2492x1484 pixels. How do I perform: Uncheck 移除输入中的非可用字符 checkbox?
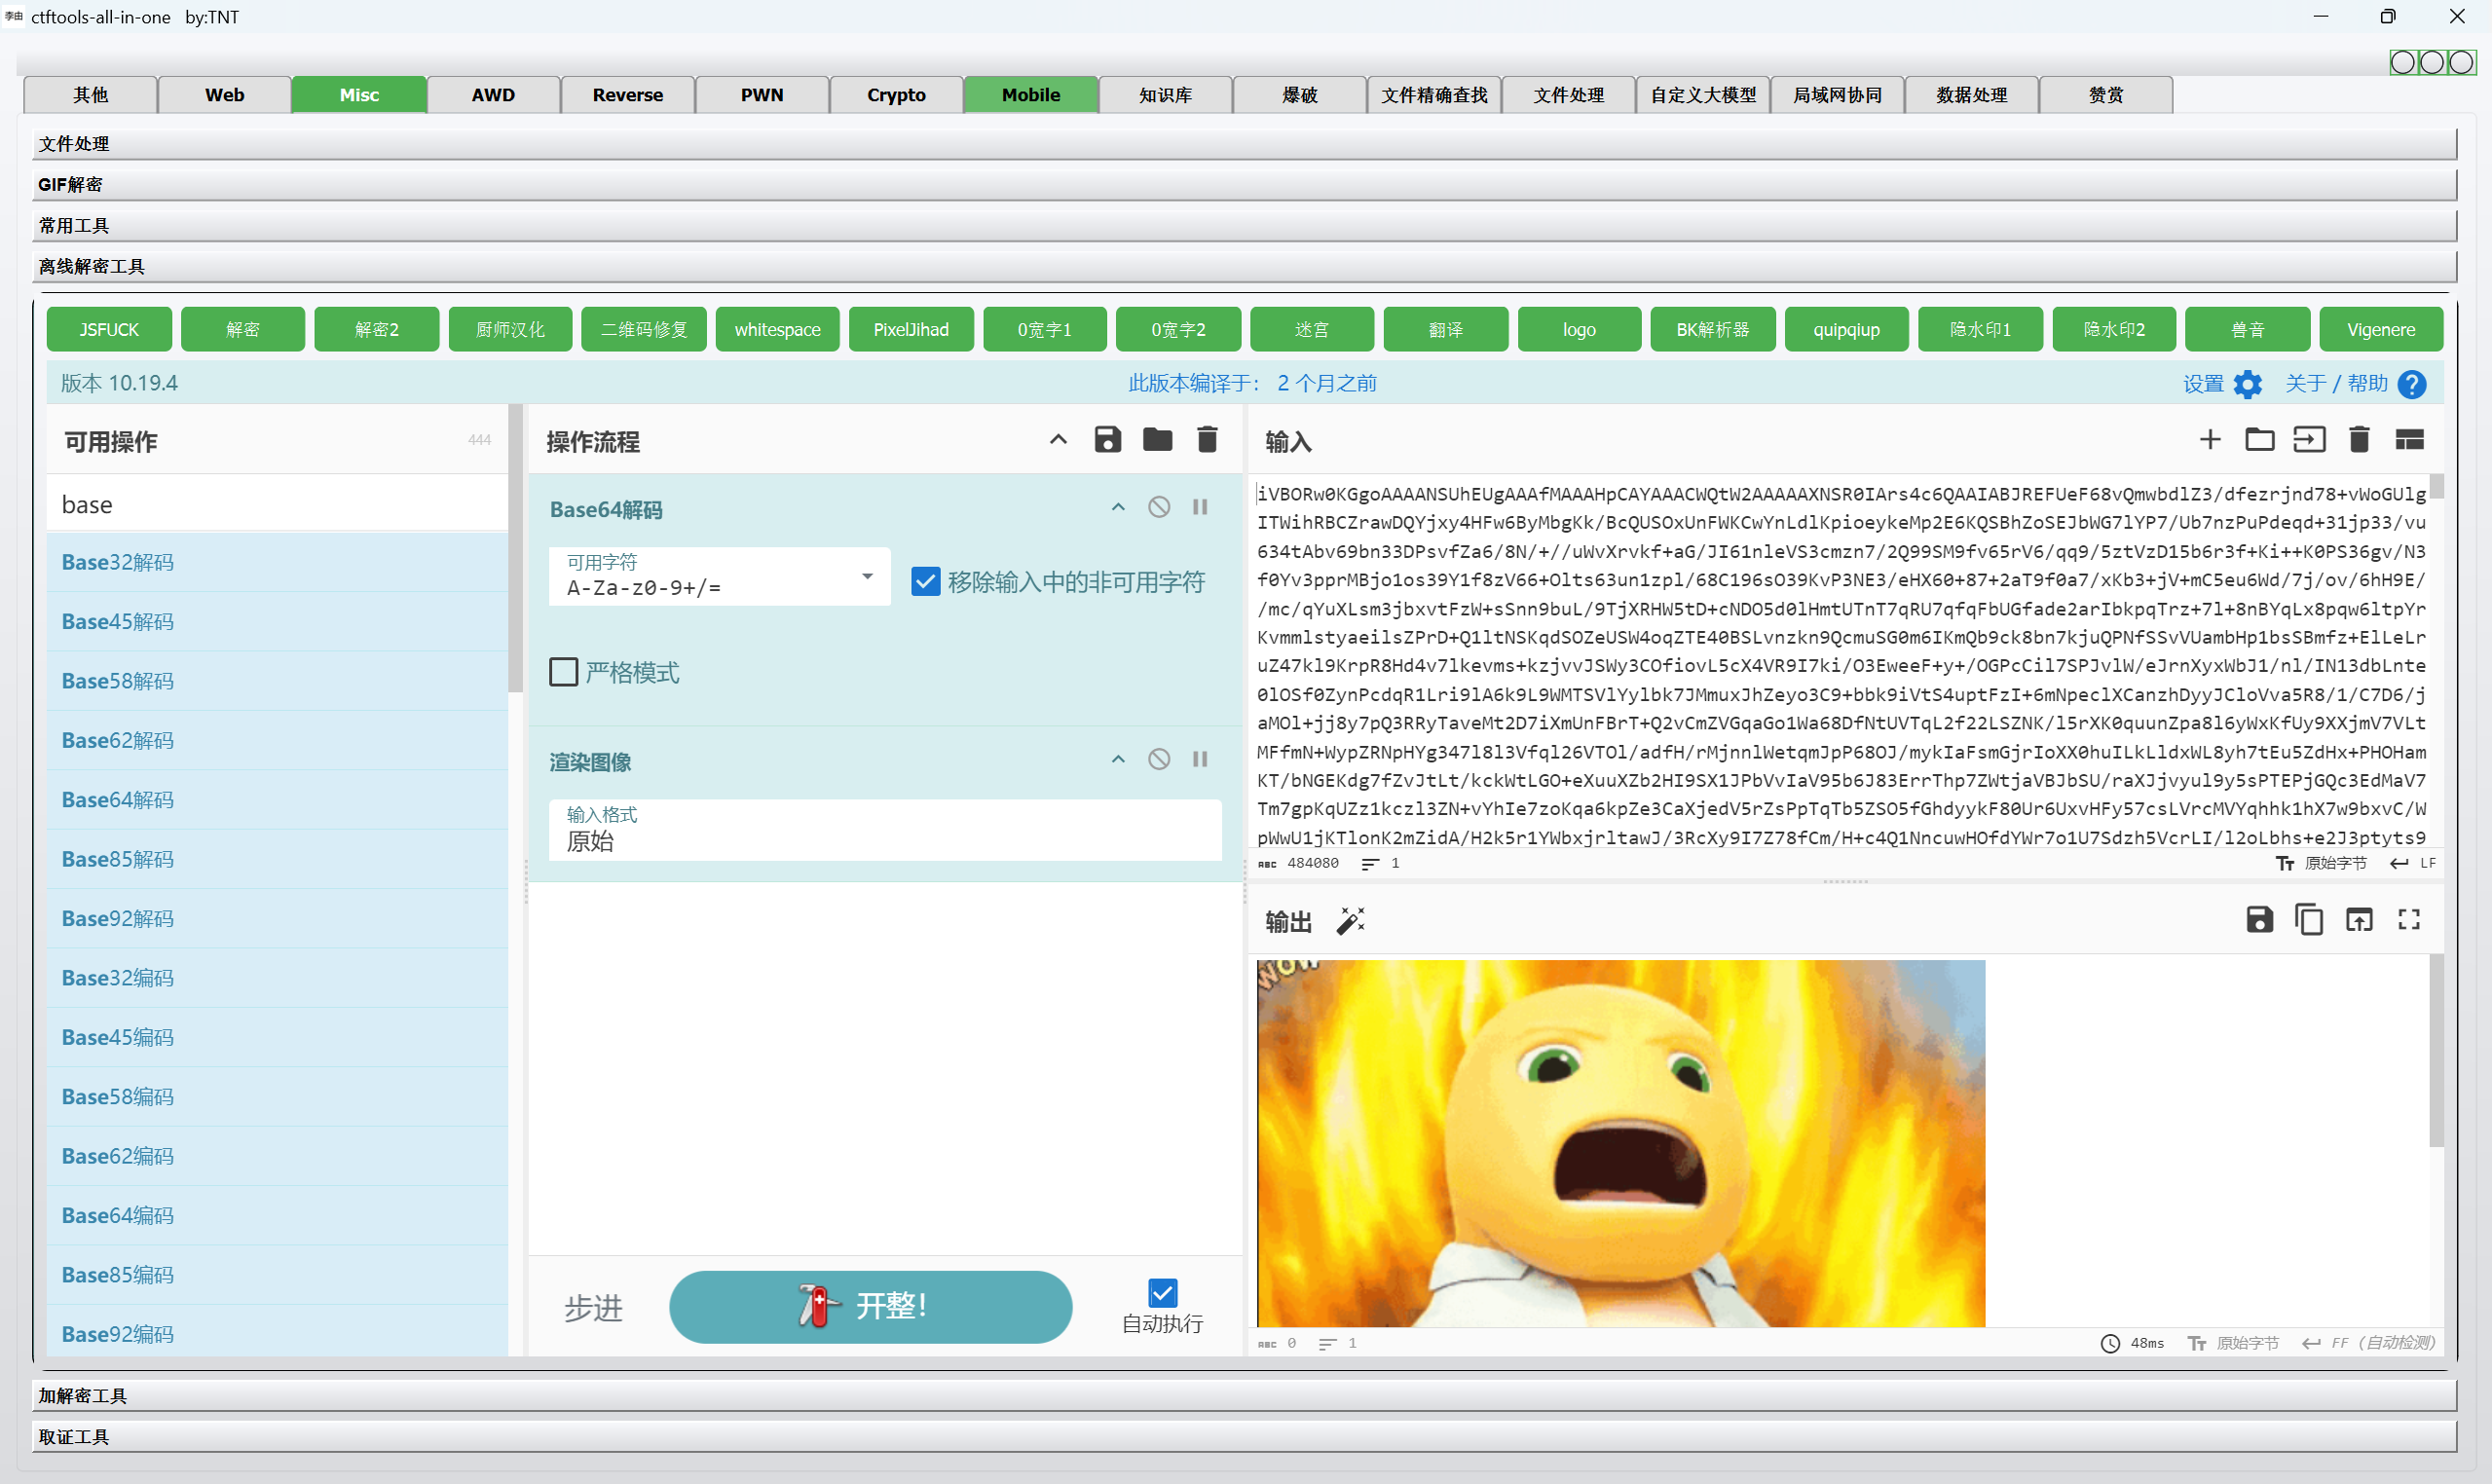(x=925, y=581)
